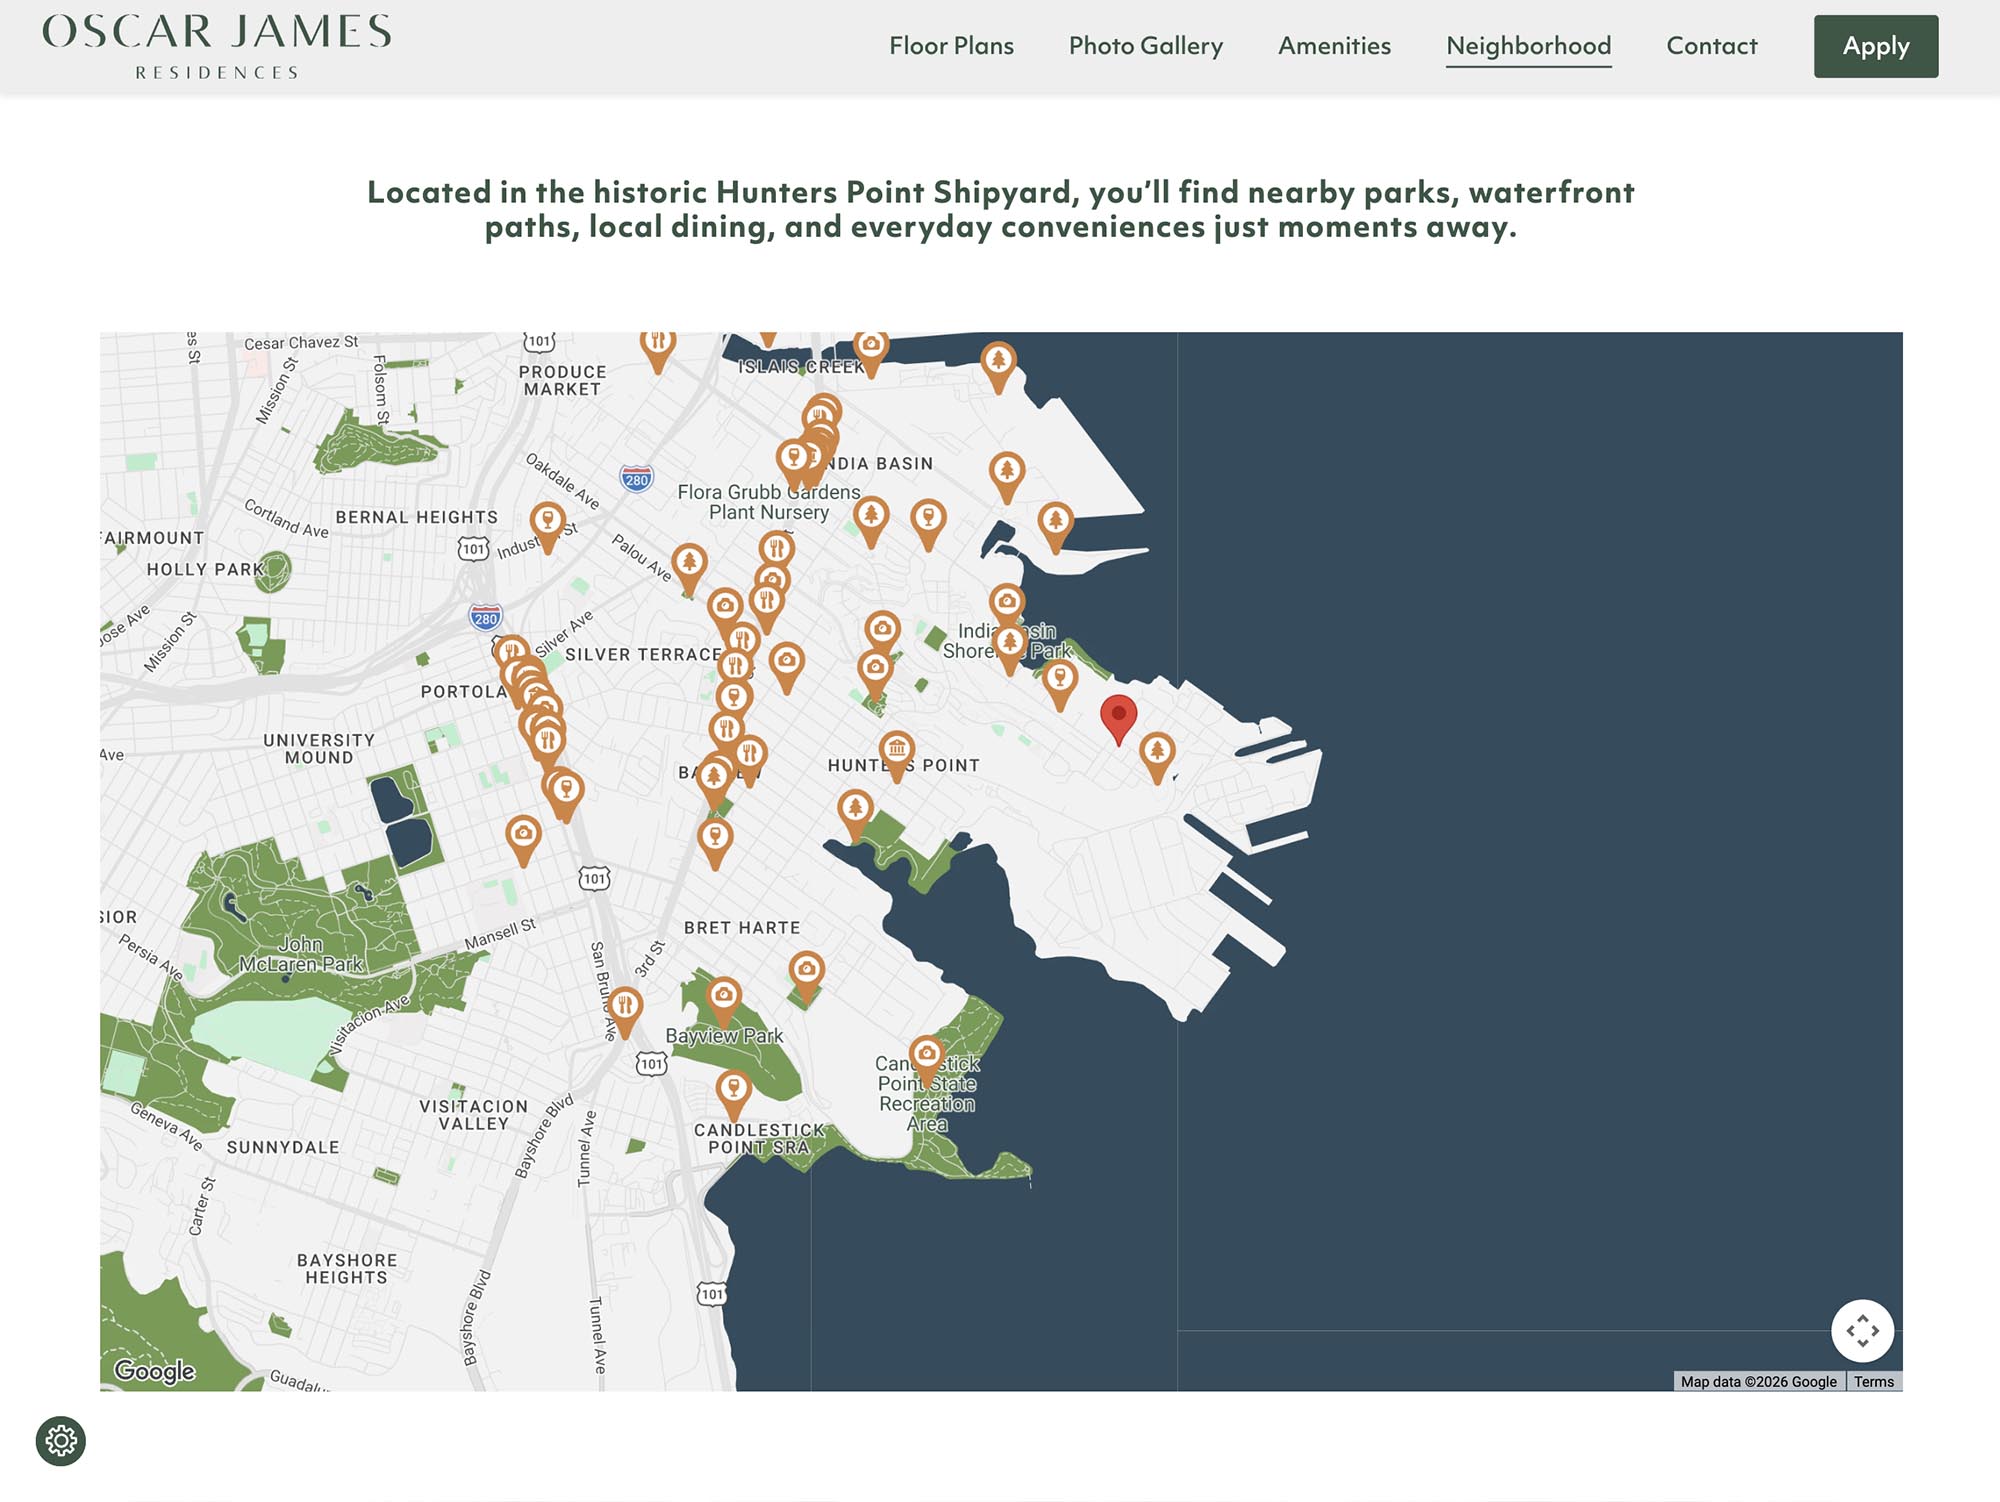
Task: Click the Oscar James Residences logo
Action: [217, 46]
